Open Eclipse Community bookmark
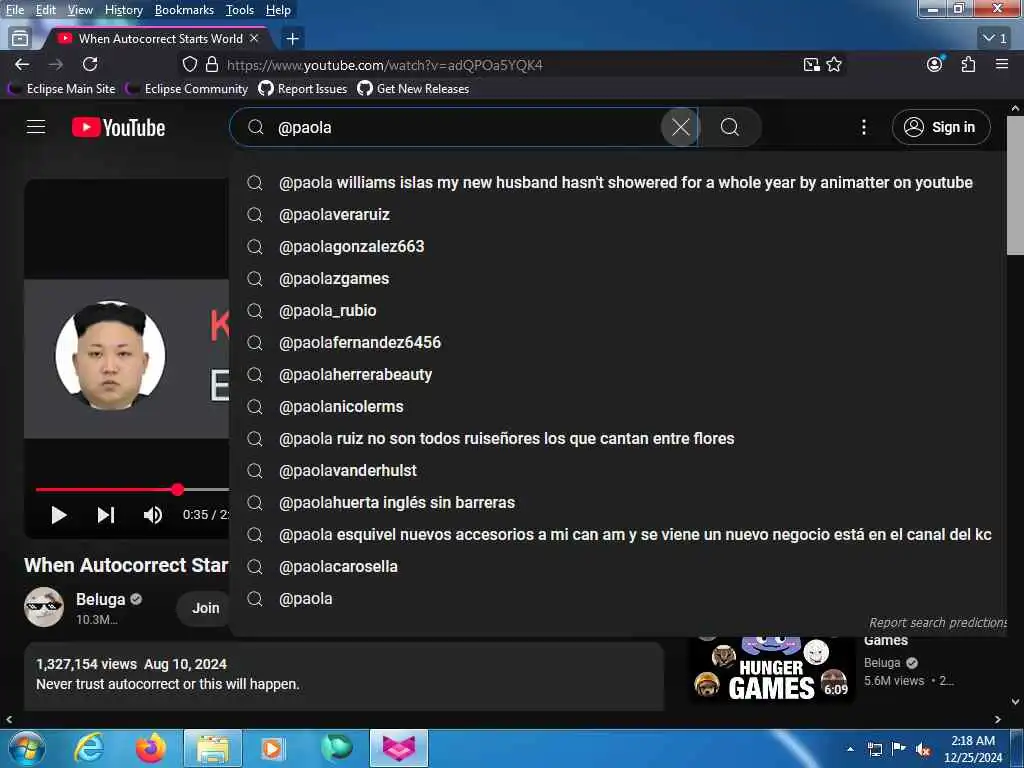 click(187, 89)
